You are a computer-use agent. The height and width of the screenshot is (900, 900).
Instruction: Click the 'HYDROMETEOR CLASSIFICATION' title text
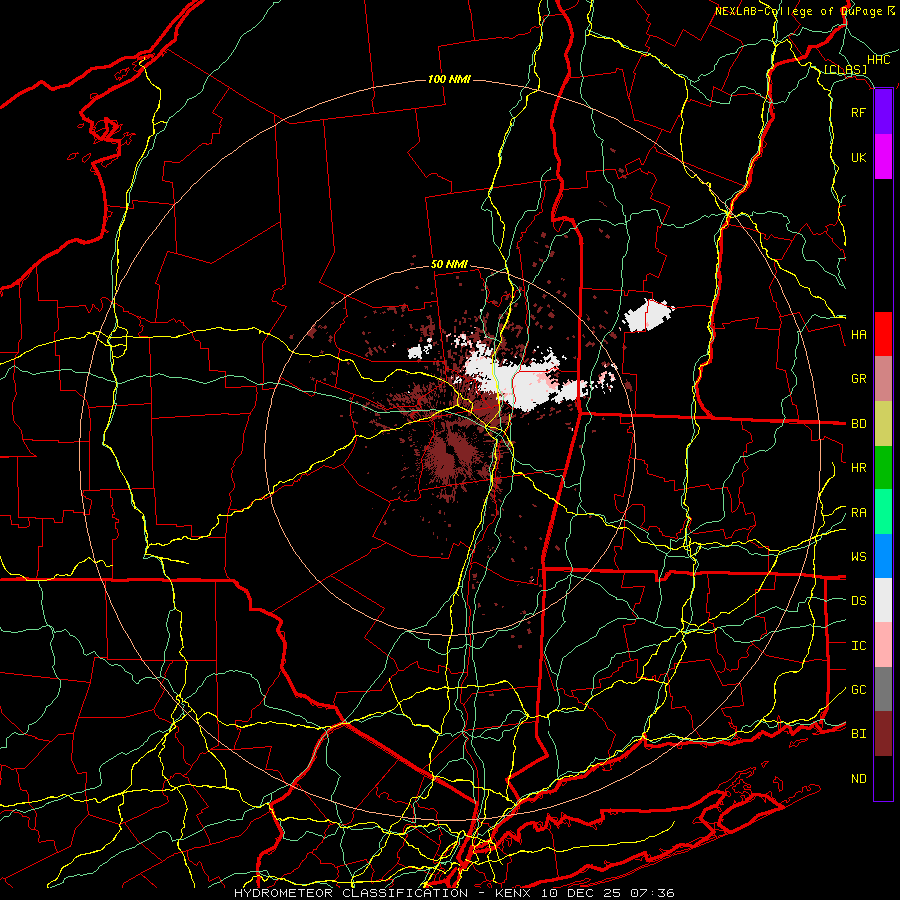point(351,893)
